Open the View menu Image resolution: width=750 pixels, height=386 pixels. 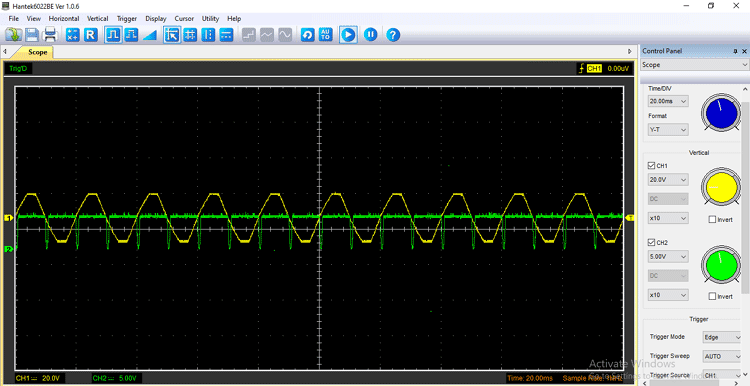coord(34,19)
